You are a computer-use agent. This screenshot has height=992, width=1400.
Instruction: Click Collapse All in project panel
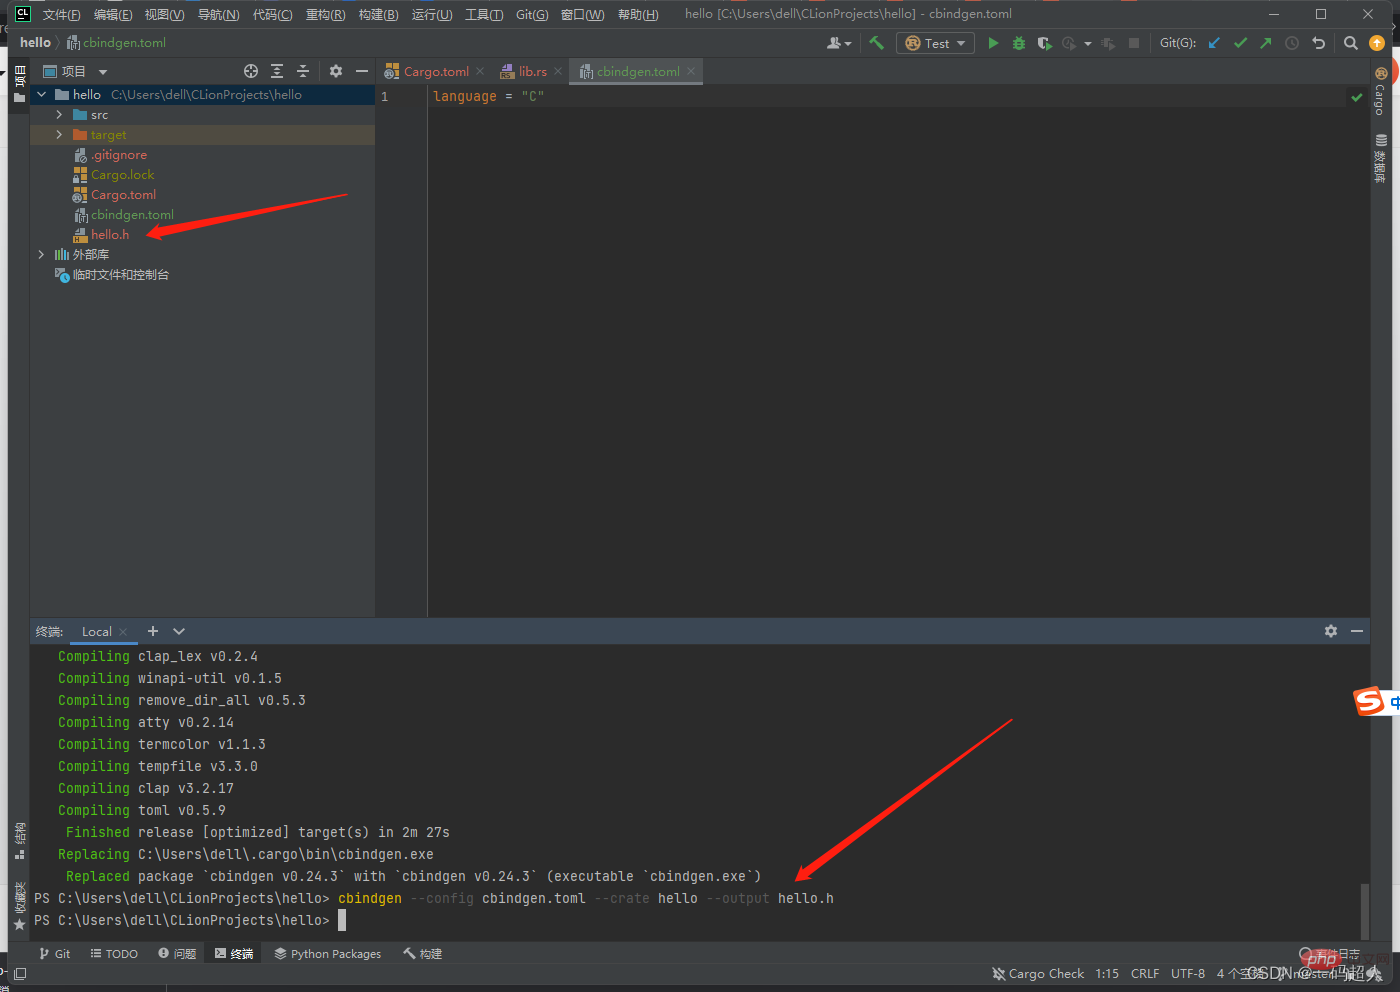303,71
